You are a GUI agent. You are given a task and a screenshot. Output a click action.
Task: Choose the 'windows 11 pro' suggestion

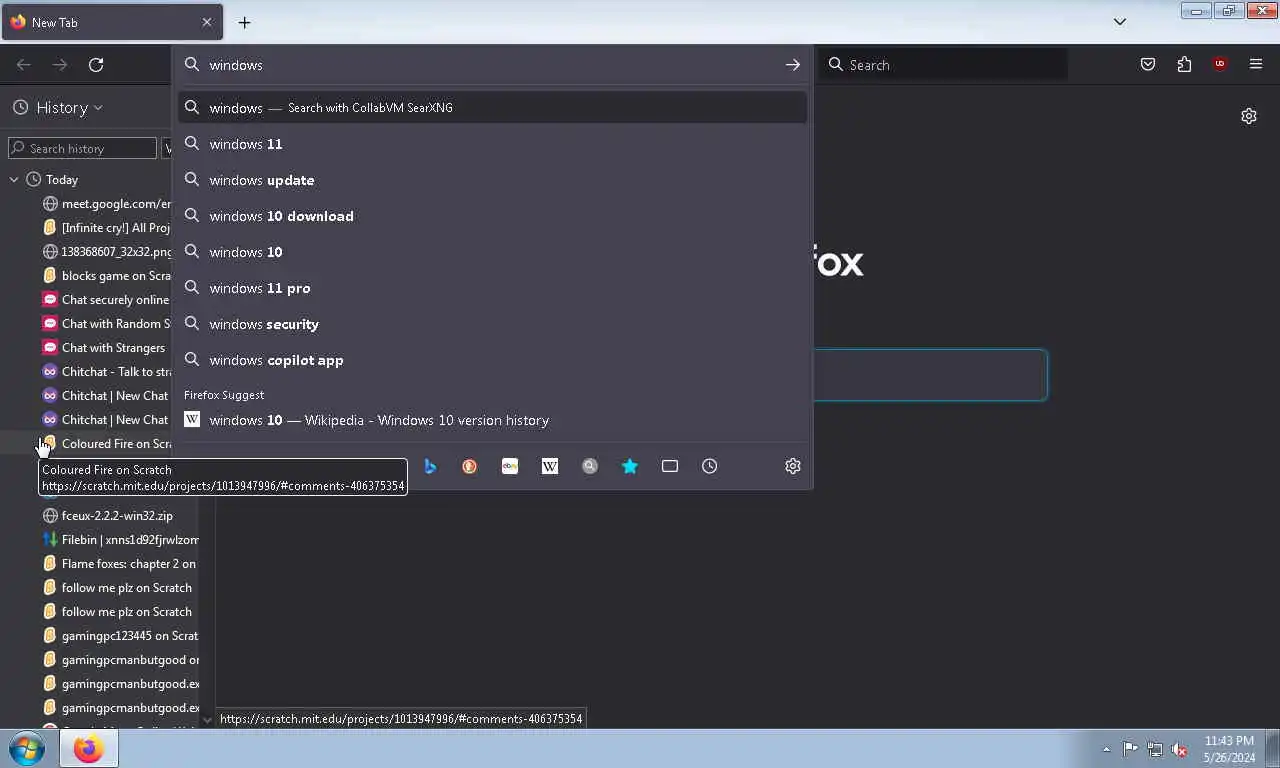tap(492, 288)
